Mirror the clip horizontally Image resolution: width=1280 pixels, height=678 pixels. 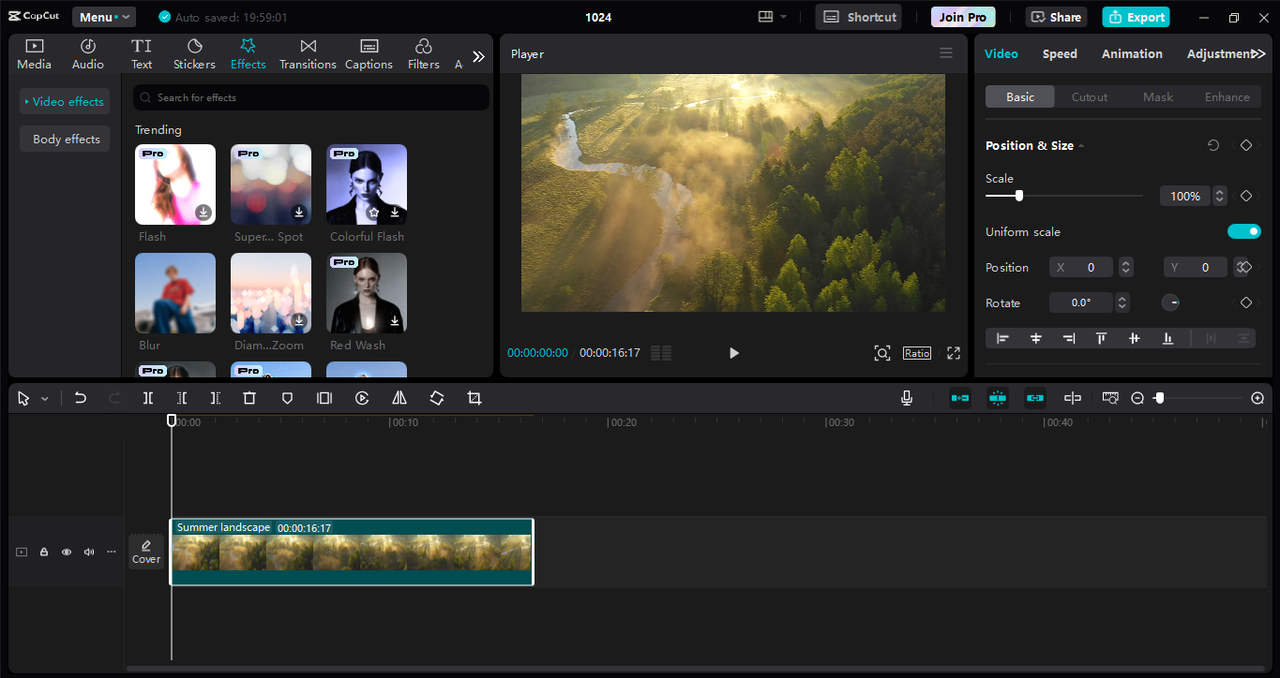coord(399,398)
